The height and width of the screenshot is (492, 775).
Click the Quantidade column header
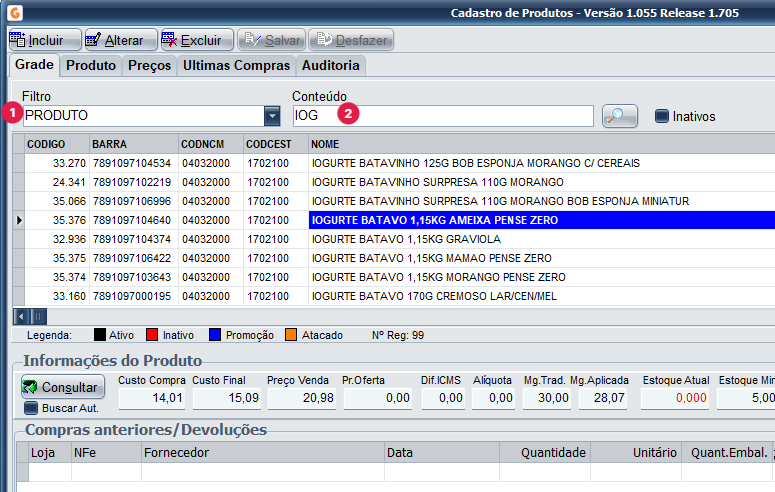[545, 453]
